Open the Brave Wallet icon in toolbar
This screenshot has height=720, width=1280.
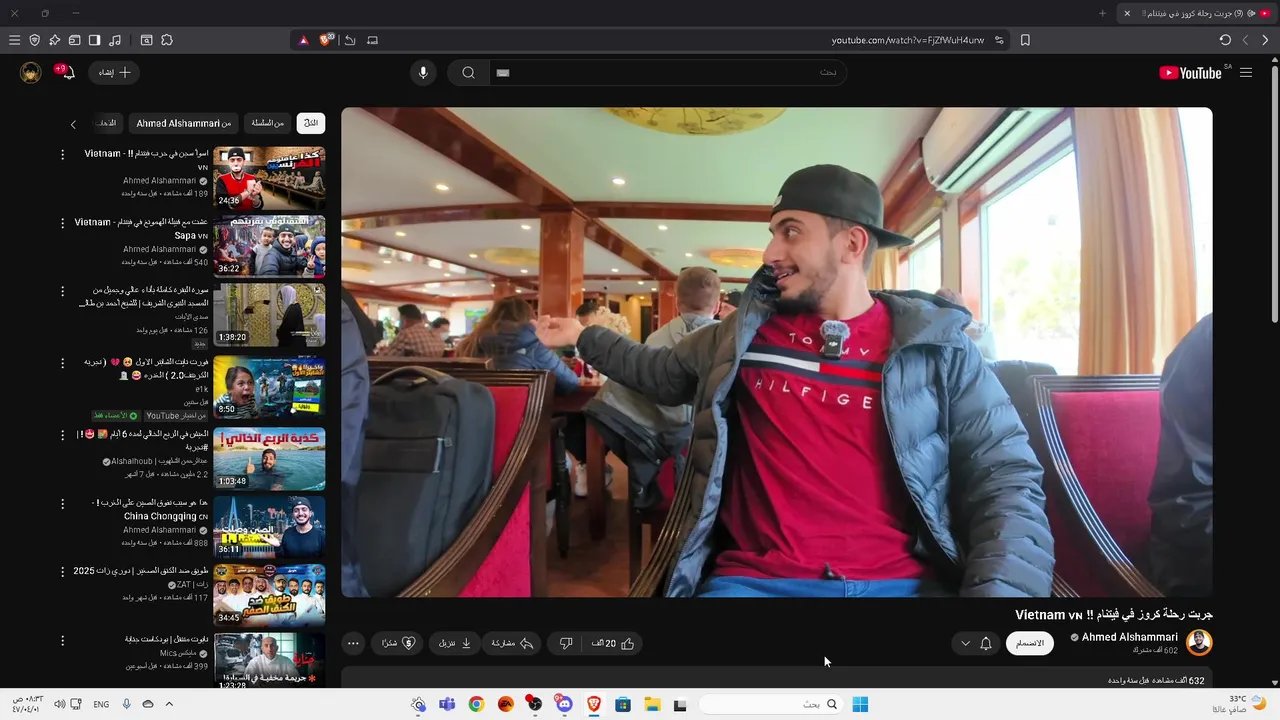point(74,40)
